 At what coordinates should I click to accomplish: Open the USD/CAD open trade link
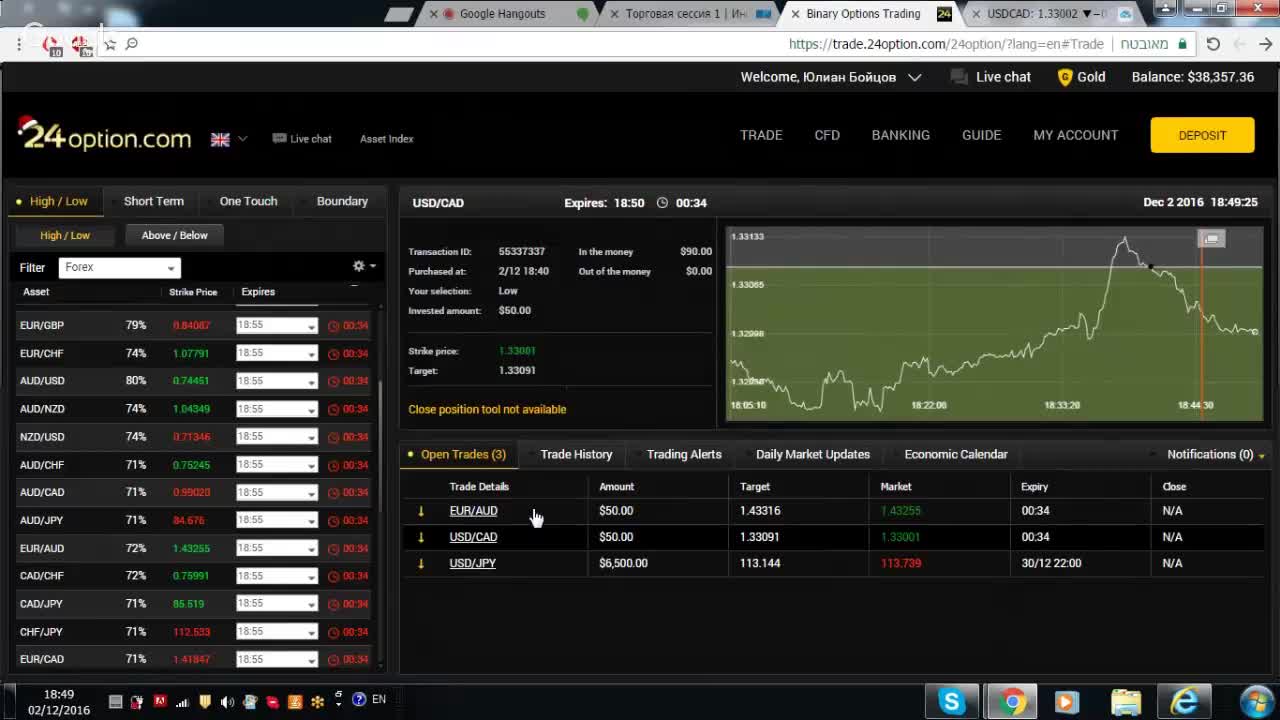[x=473, y=537]
